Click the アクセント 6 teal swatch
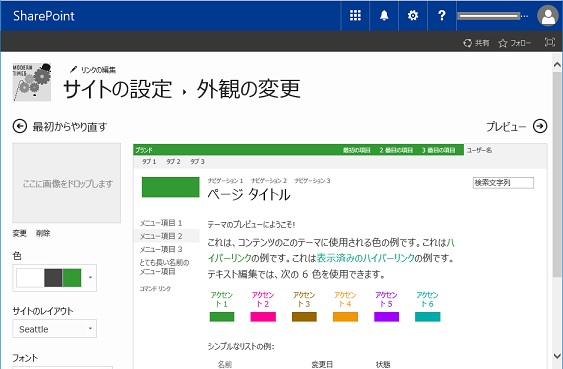The height and width of the screenshot is (369, 563). click(428, 317)
